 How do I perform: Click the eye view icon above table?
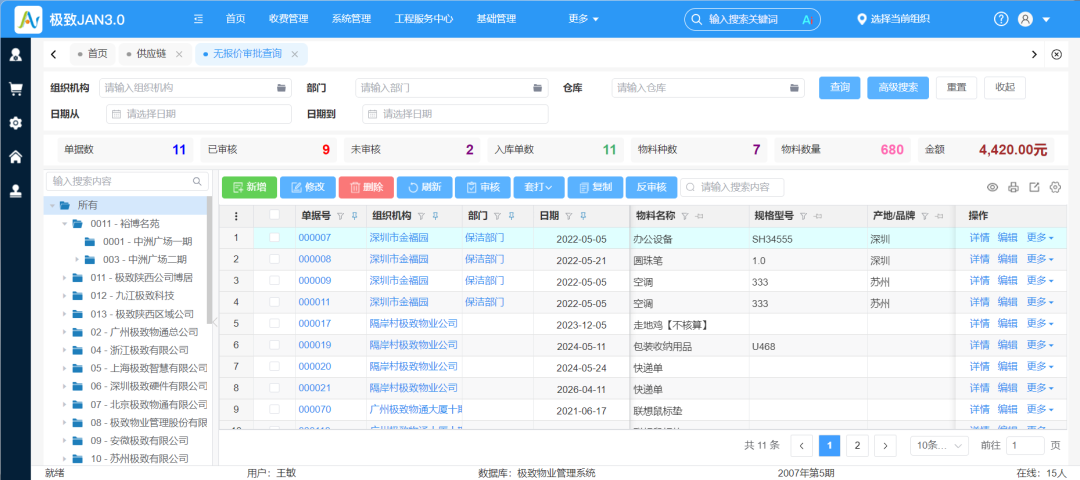coord(993,187)
